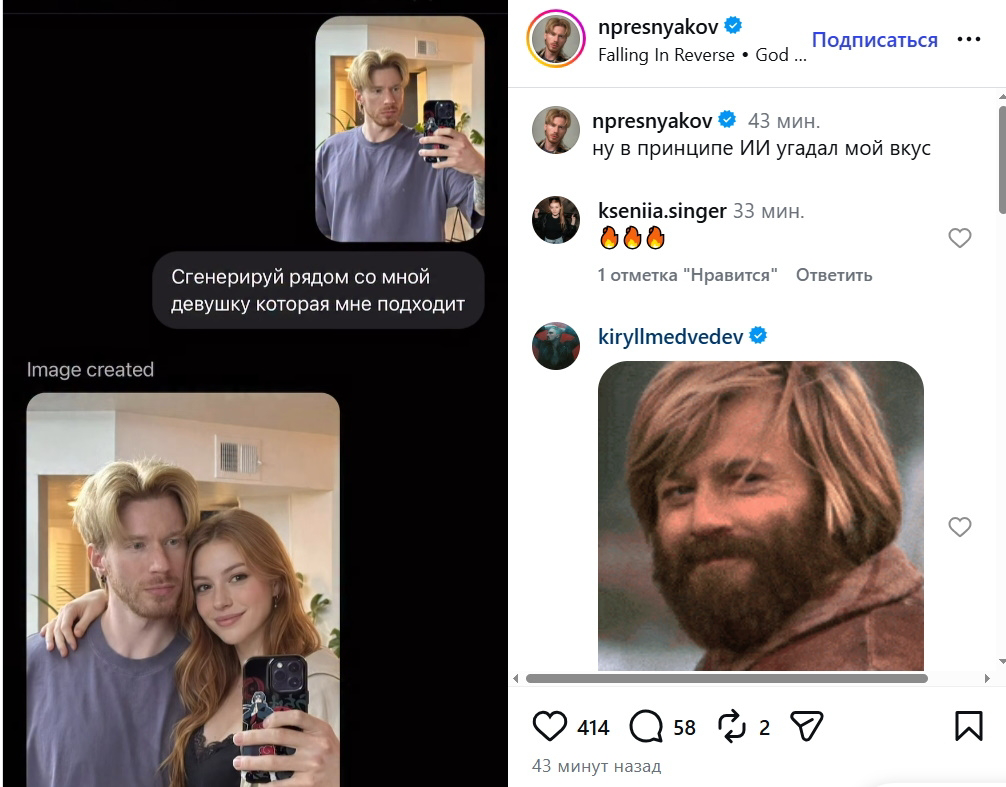Click the verified badge beside kiryllmedvedev
1006x787 pixels.
tap(758, 336)
